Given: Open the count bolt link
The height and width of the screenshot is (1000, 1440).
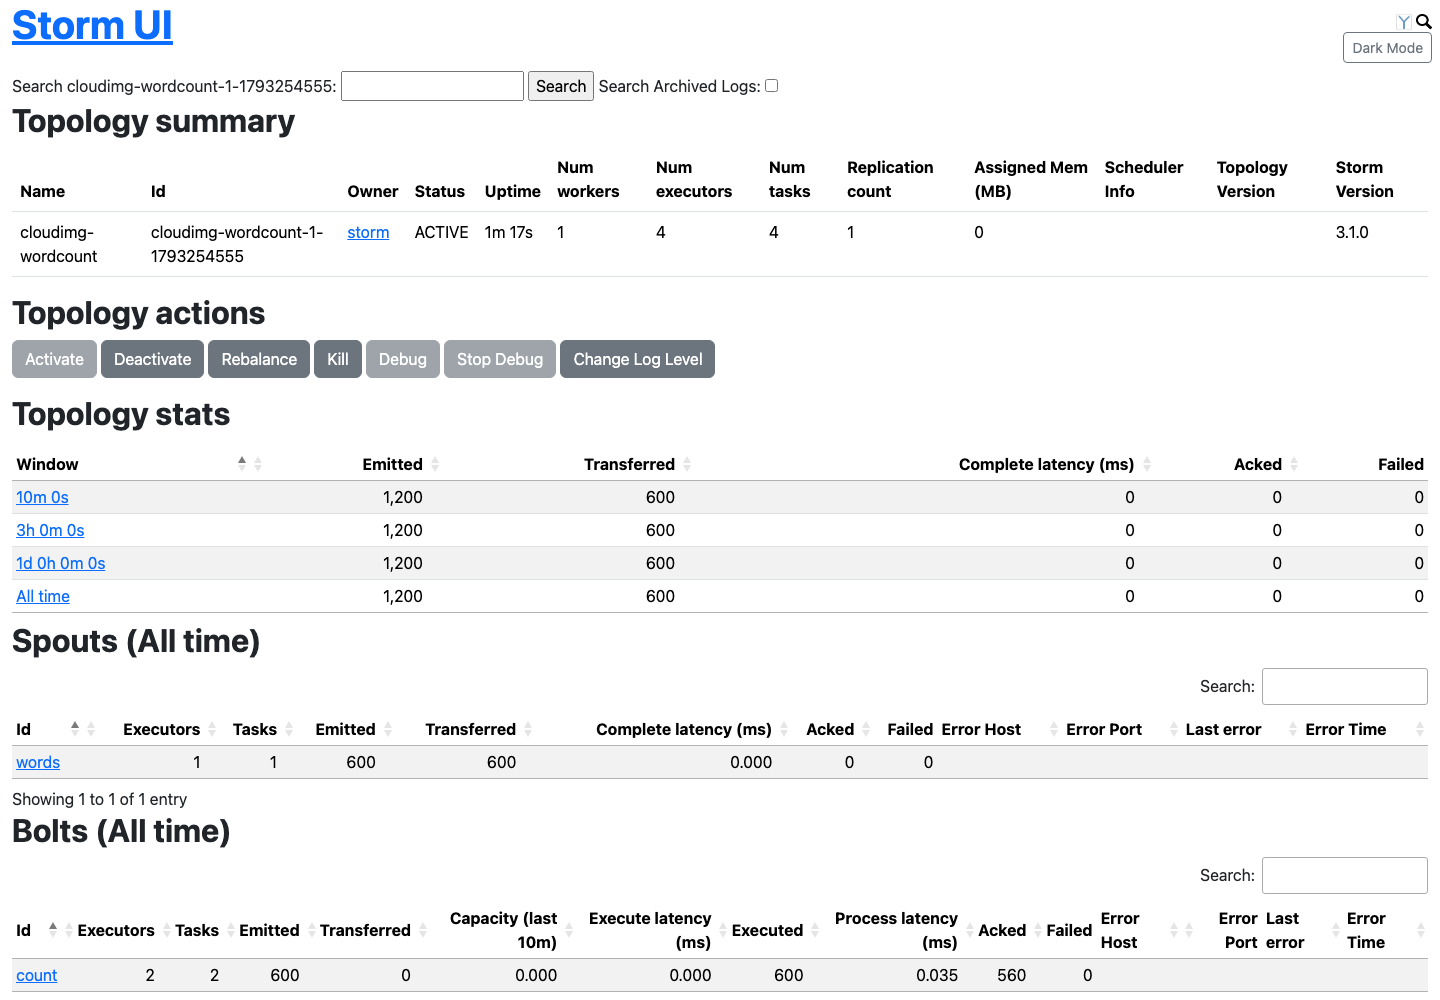Looking at the screenshot, I should tap(37, 975).
